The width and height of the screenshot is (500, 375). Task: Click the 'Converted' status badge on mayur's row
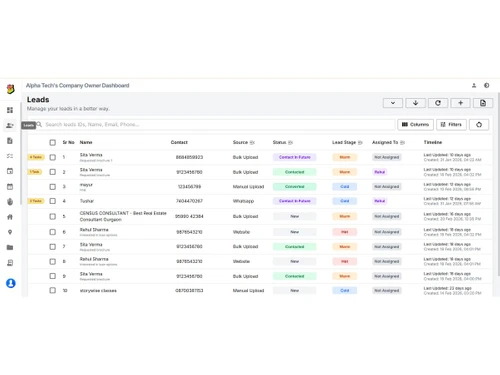[294, 187]
